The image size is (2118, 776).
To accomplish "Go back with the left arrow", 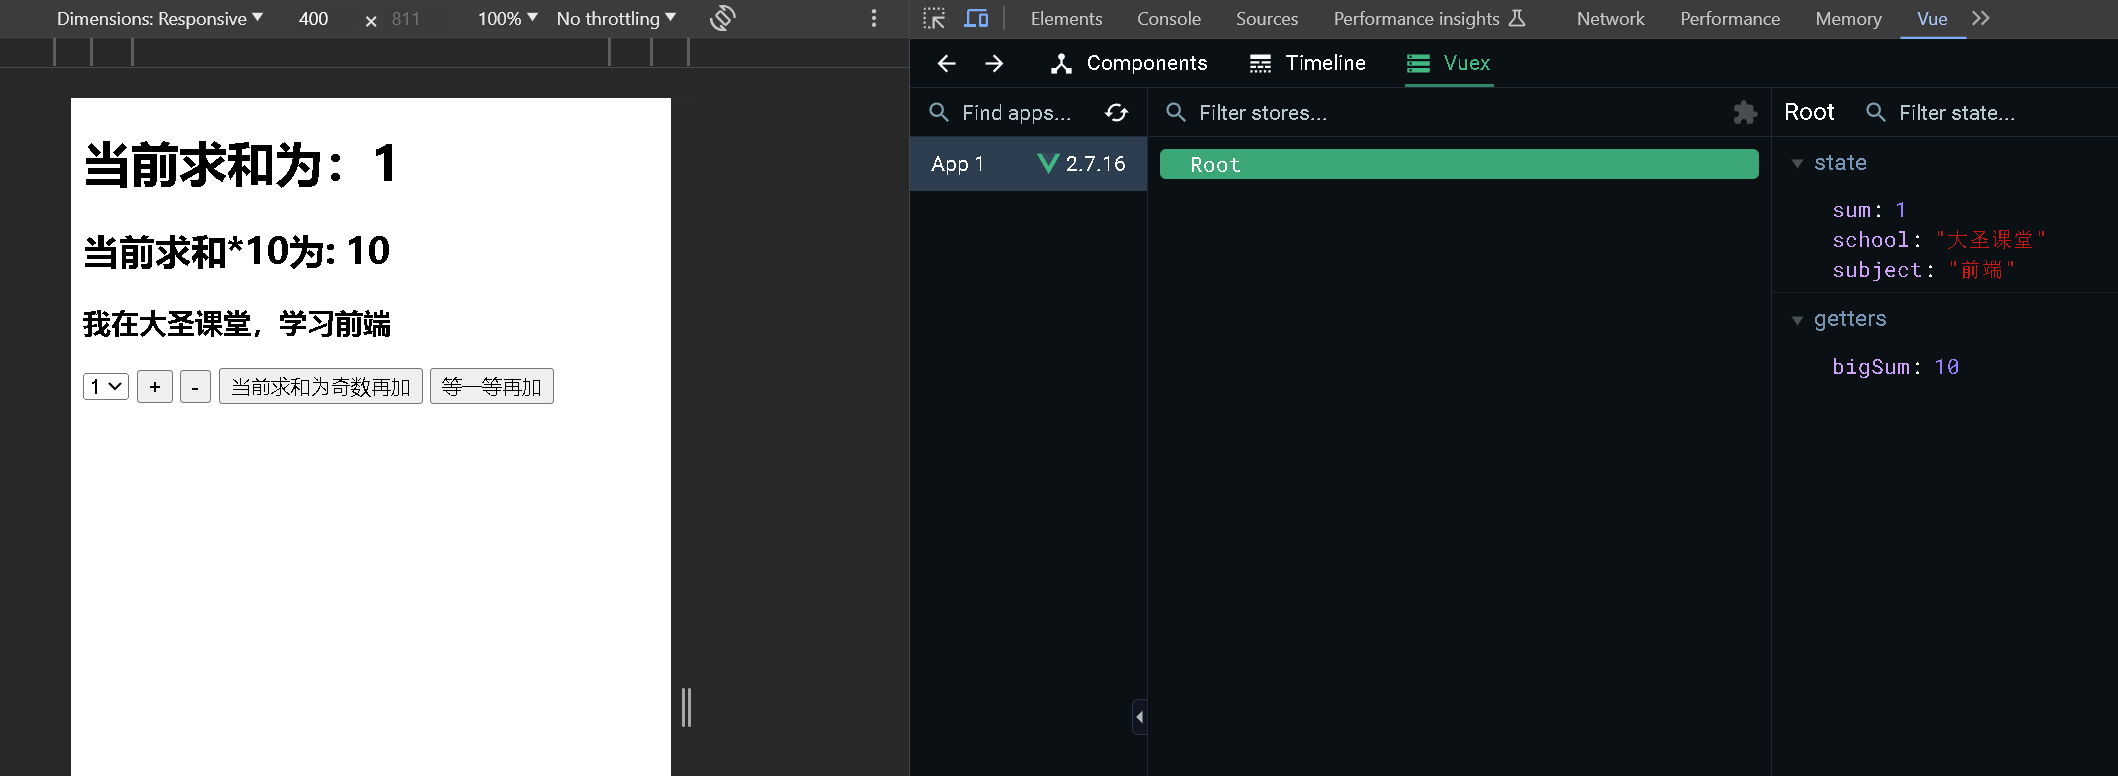I will 946,63.
